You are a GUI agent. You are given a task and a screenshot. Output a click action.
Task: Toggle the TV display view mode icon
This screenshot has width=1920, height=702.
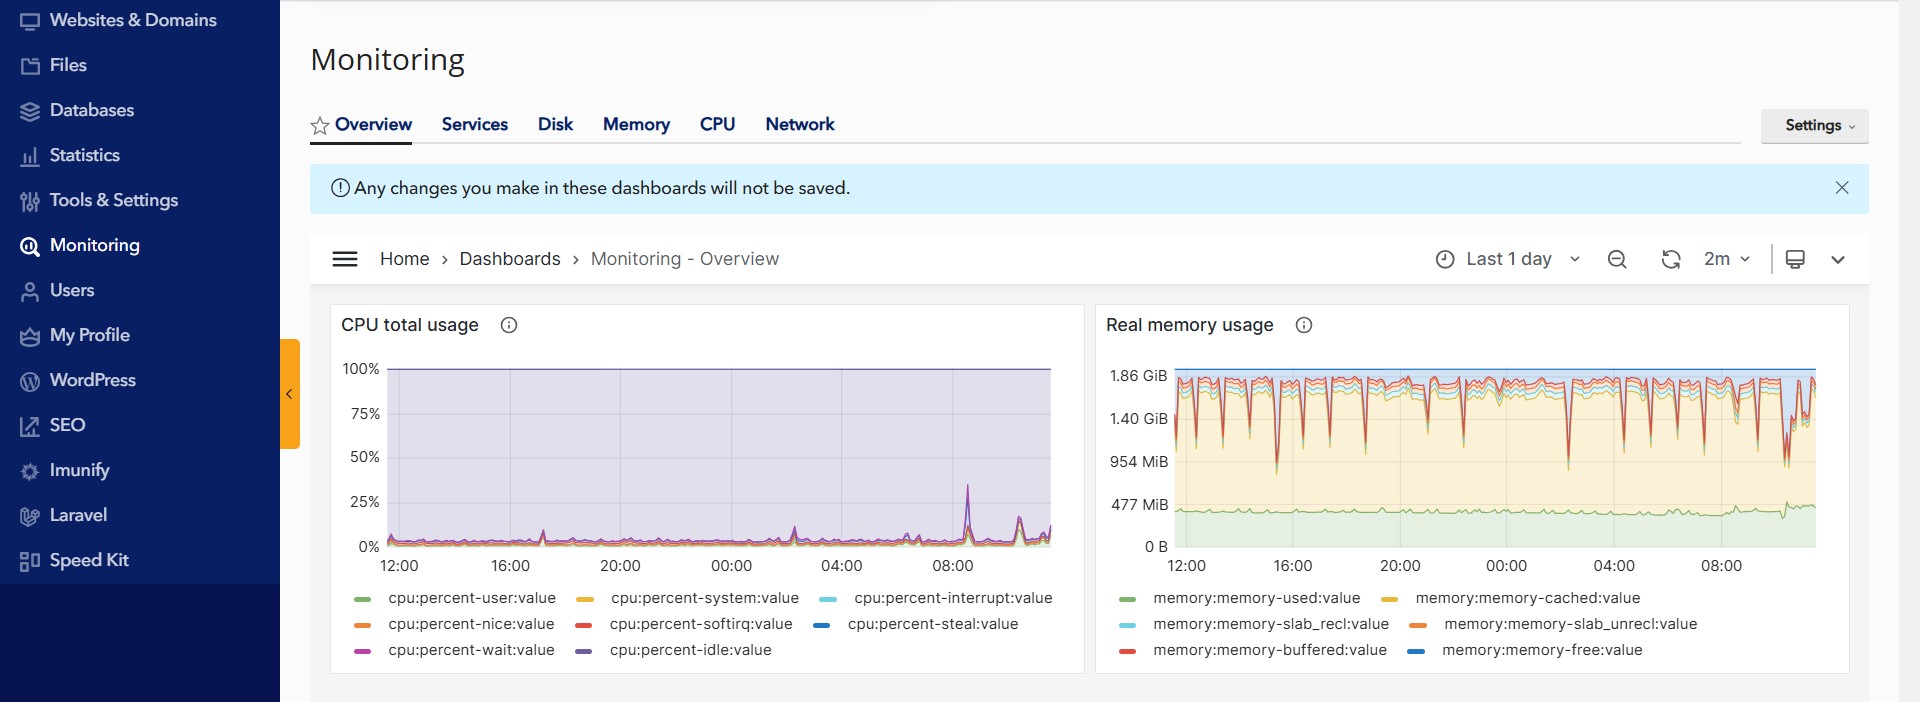click(x=1795, y=259)
